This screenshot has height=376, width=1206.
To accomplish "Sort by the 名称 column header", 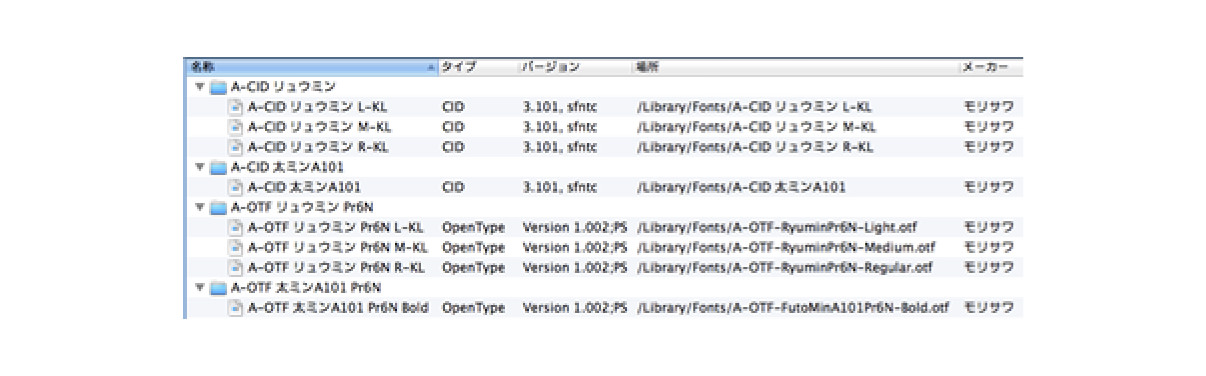I will click(x=311, y=66).
